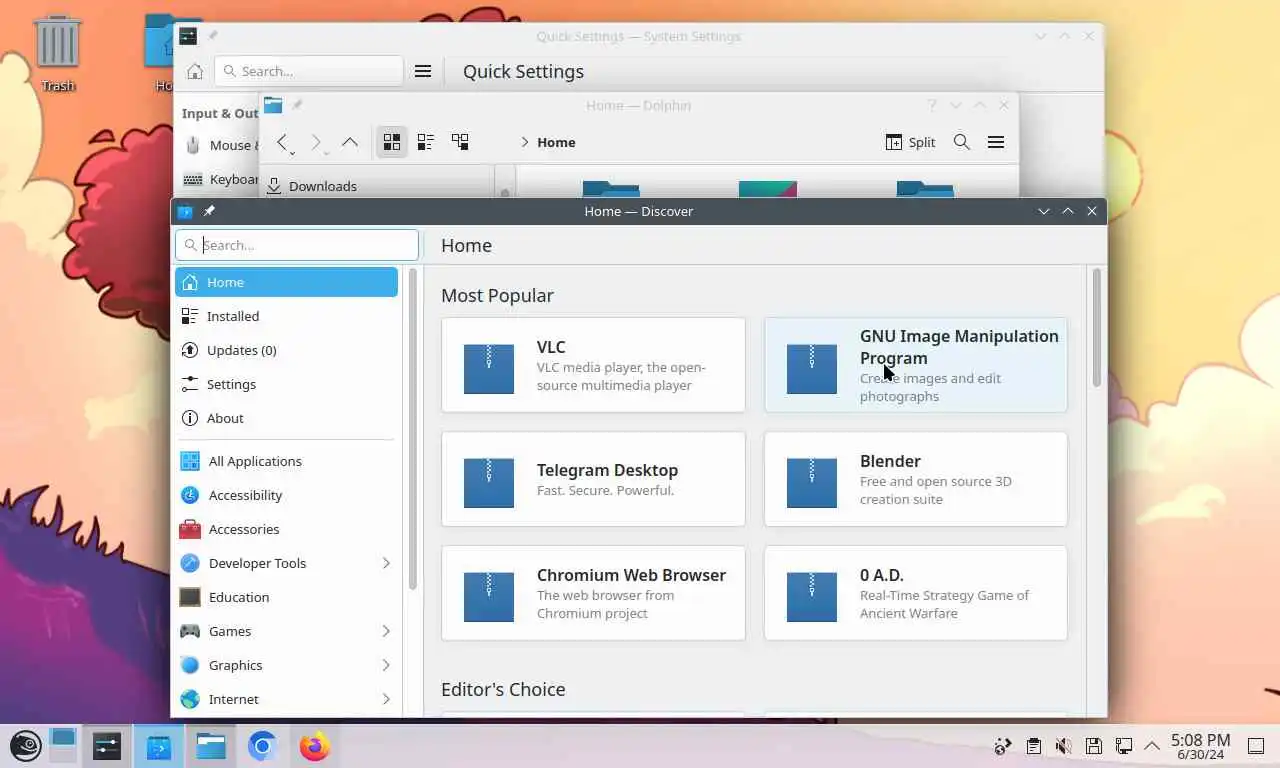Viewport: 1280px width, 768px height.
Task: Click help icon in Dolphin titlebar
Action: click(932, 105)
